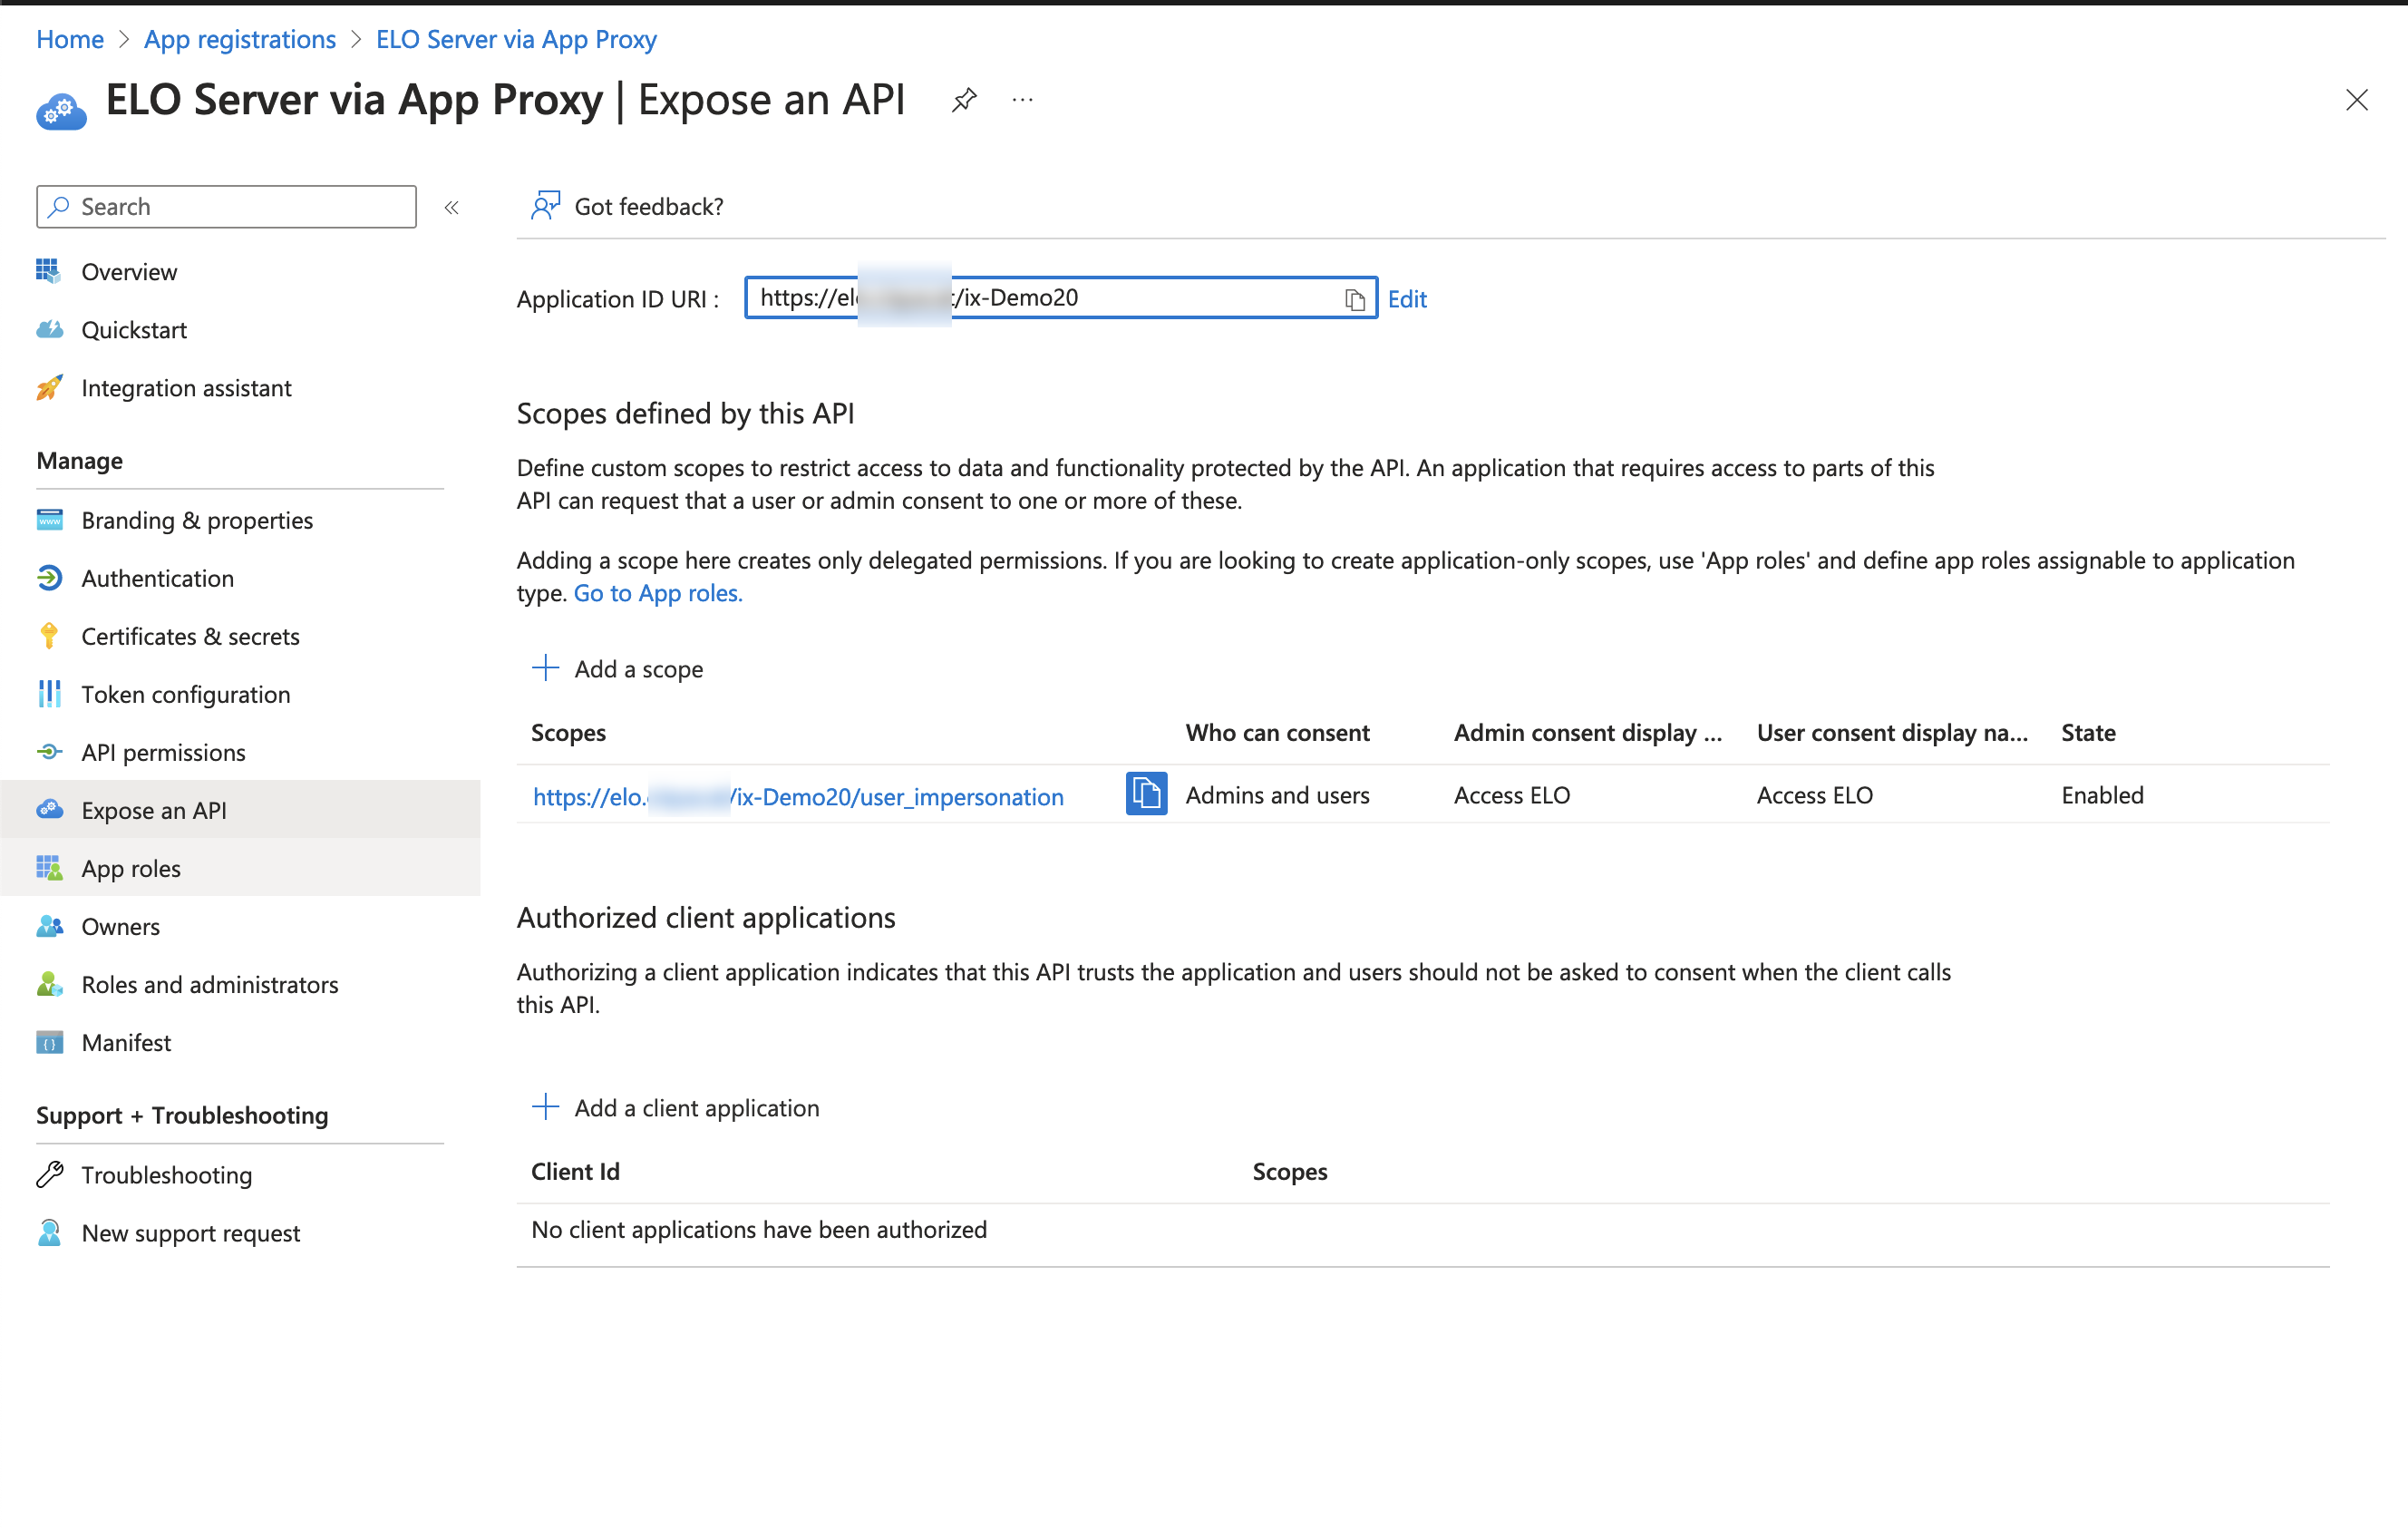
Task: Open the Troubleshooting page
Action: click(x=166, y=1175)
